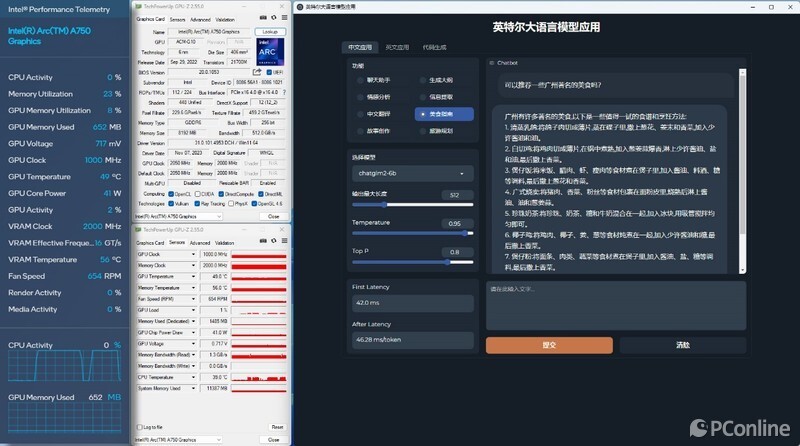Toggle the DirectCompute checkbox
Screen dimensions: 800x446
(x=221, y=194)
